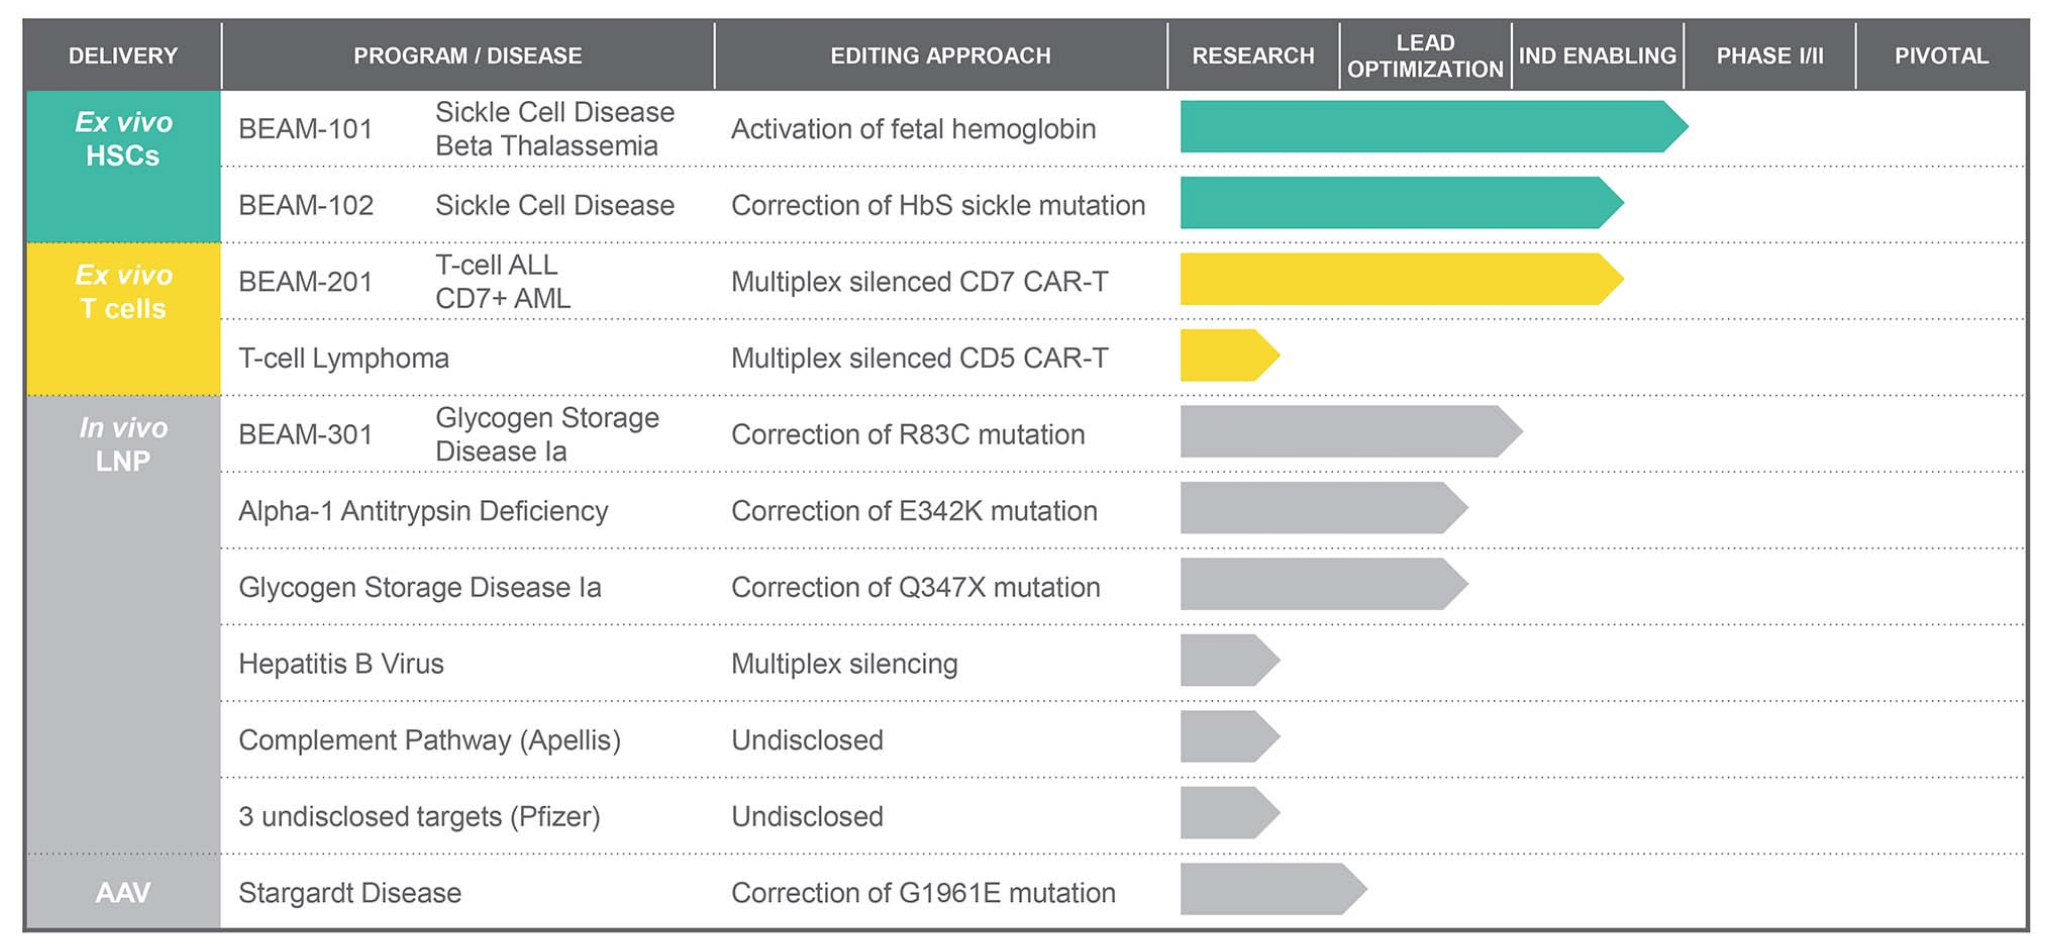Click the yellow T-cell Lymphoma progress arrow

coord(1225,355)
